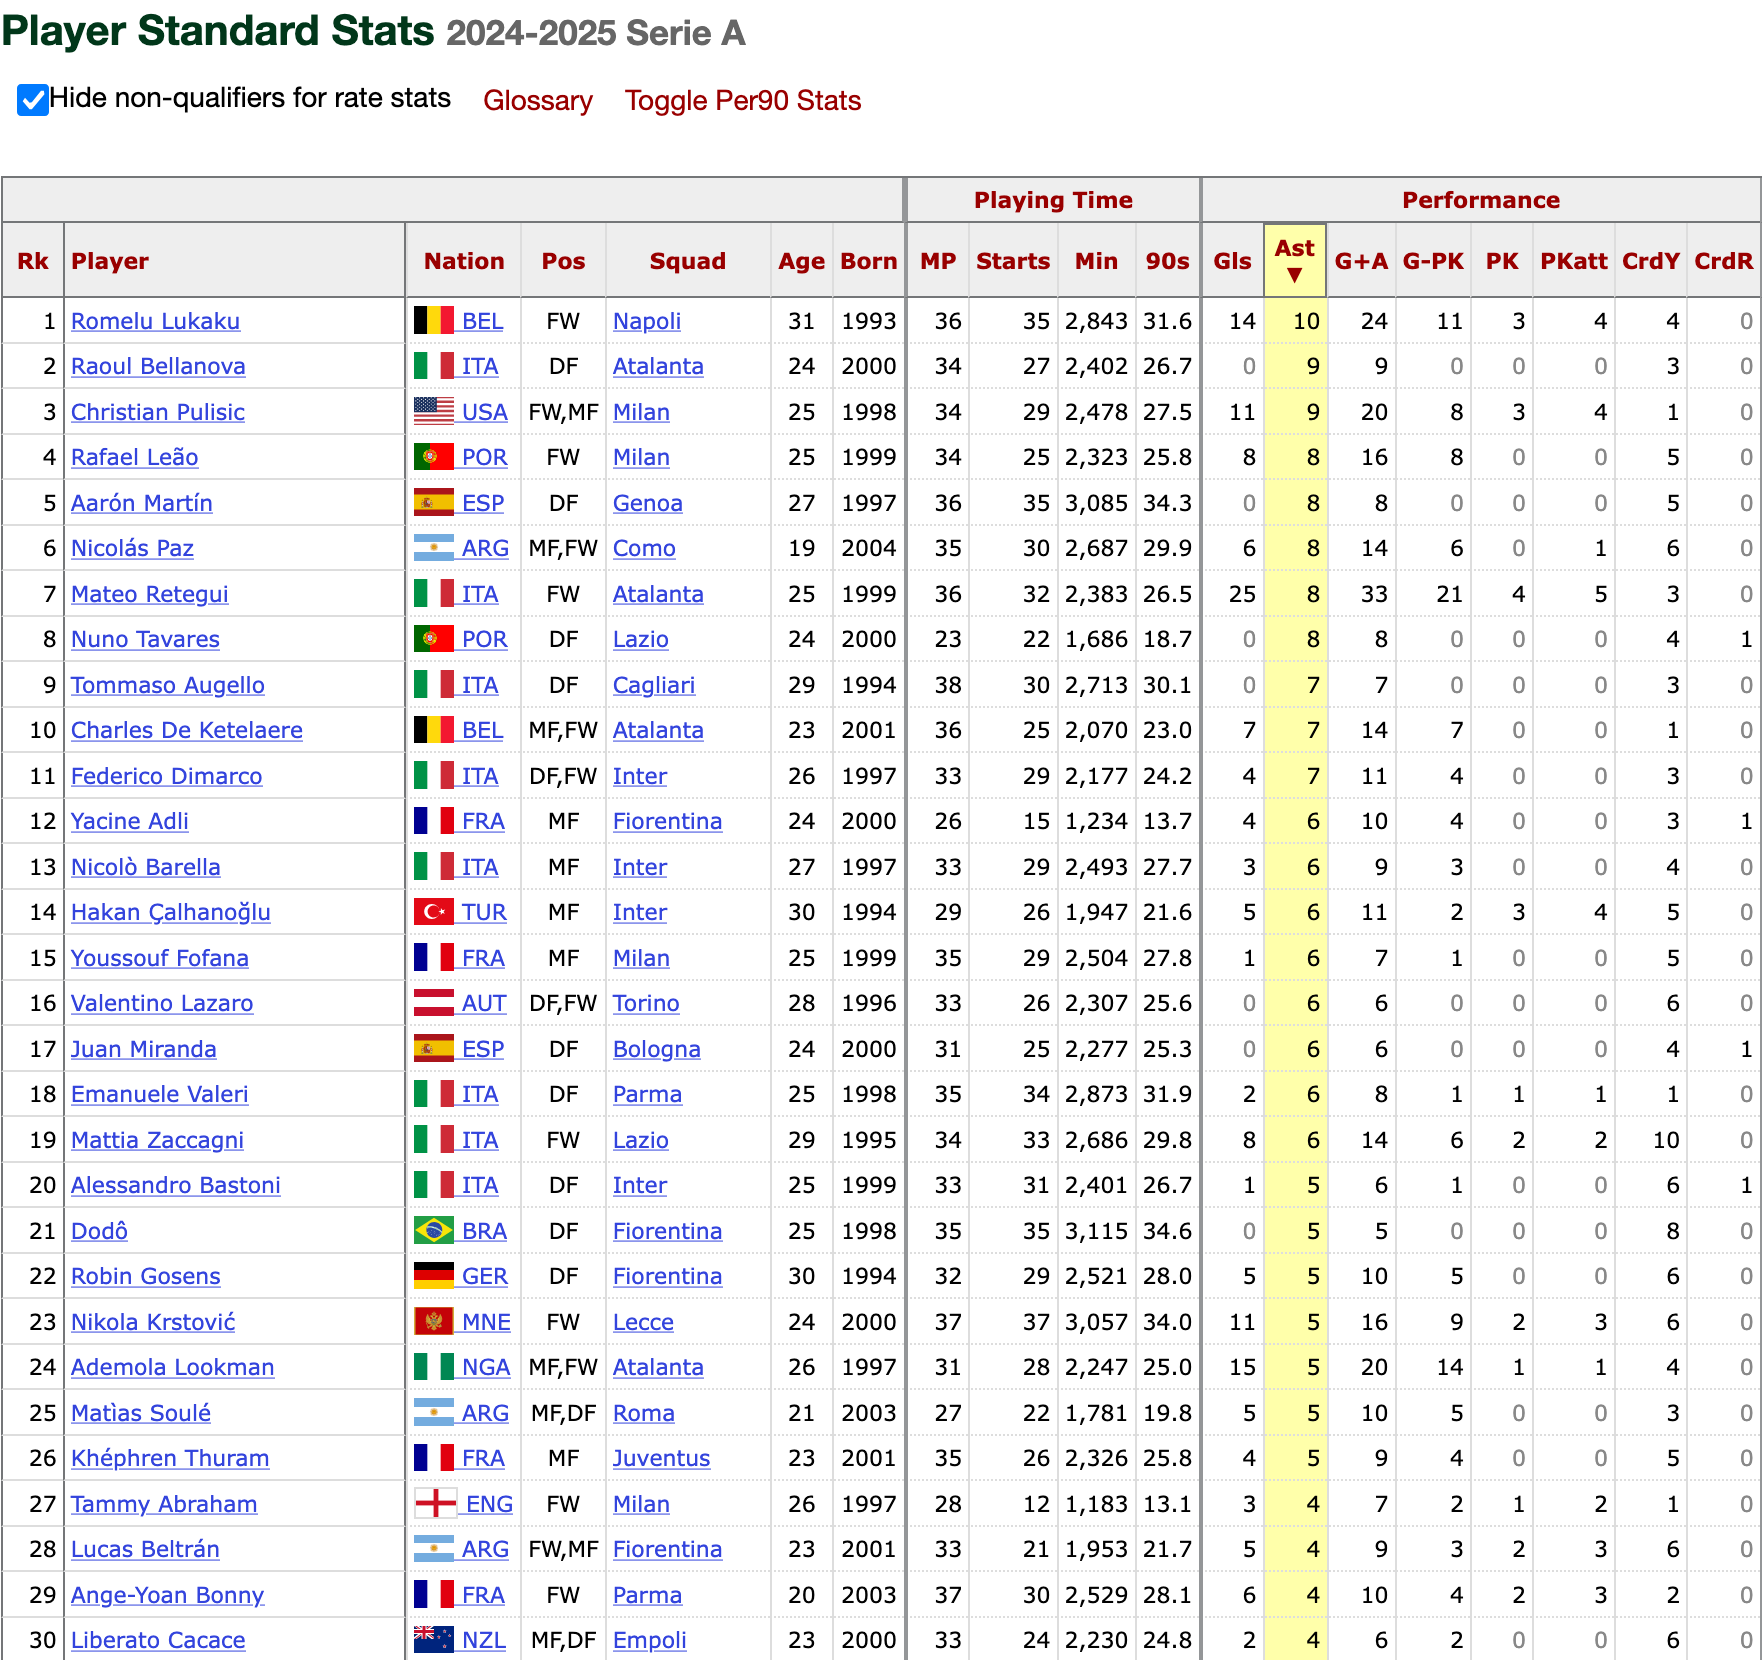Open Hakan Çalhanoğlu's player page
The height and width of the screenshot is (1660, 1762).
pyautogui.click(x=171, y=912)
